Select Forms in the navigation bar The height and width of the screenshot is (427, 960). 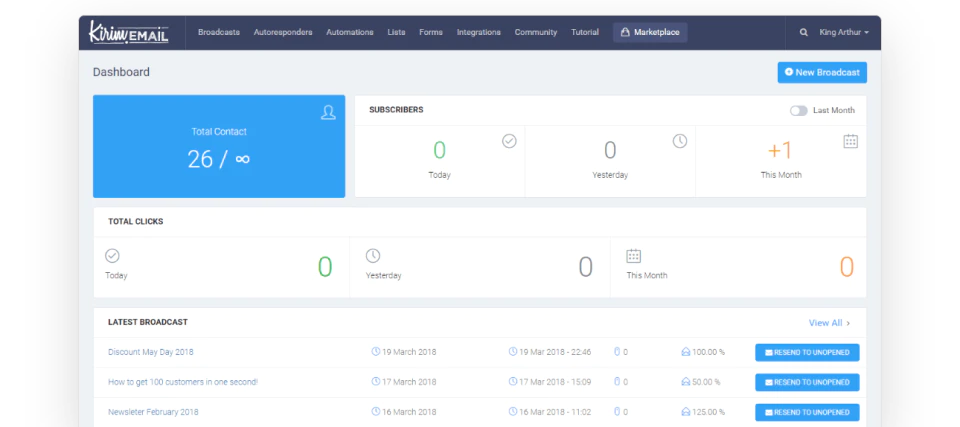tap(431, 32)
